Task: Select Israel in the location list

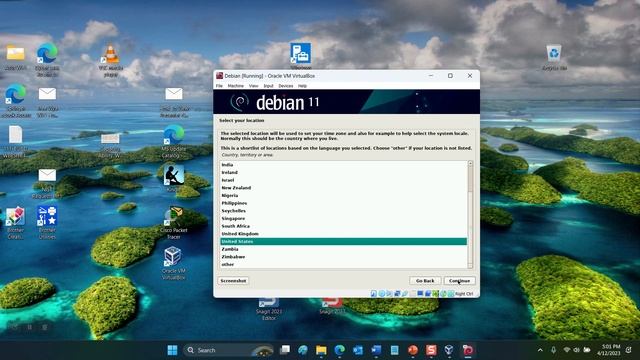Action: [x=343, y=180]
